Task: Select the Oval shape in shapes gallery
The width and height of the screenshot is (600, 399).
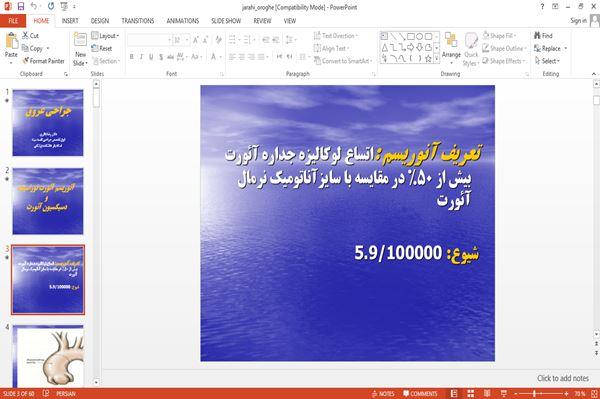Action: click(419, 37)
